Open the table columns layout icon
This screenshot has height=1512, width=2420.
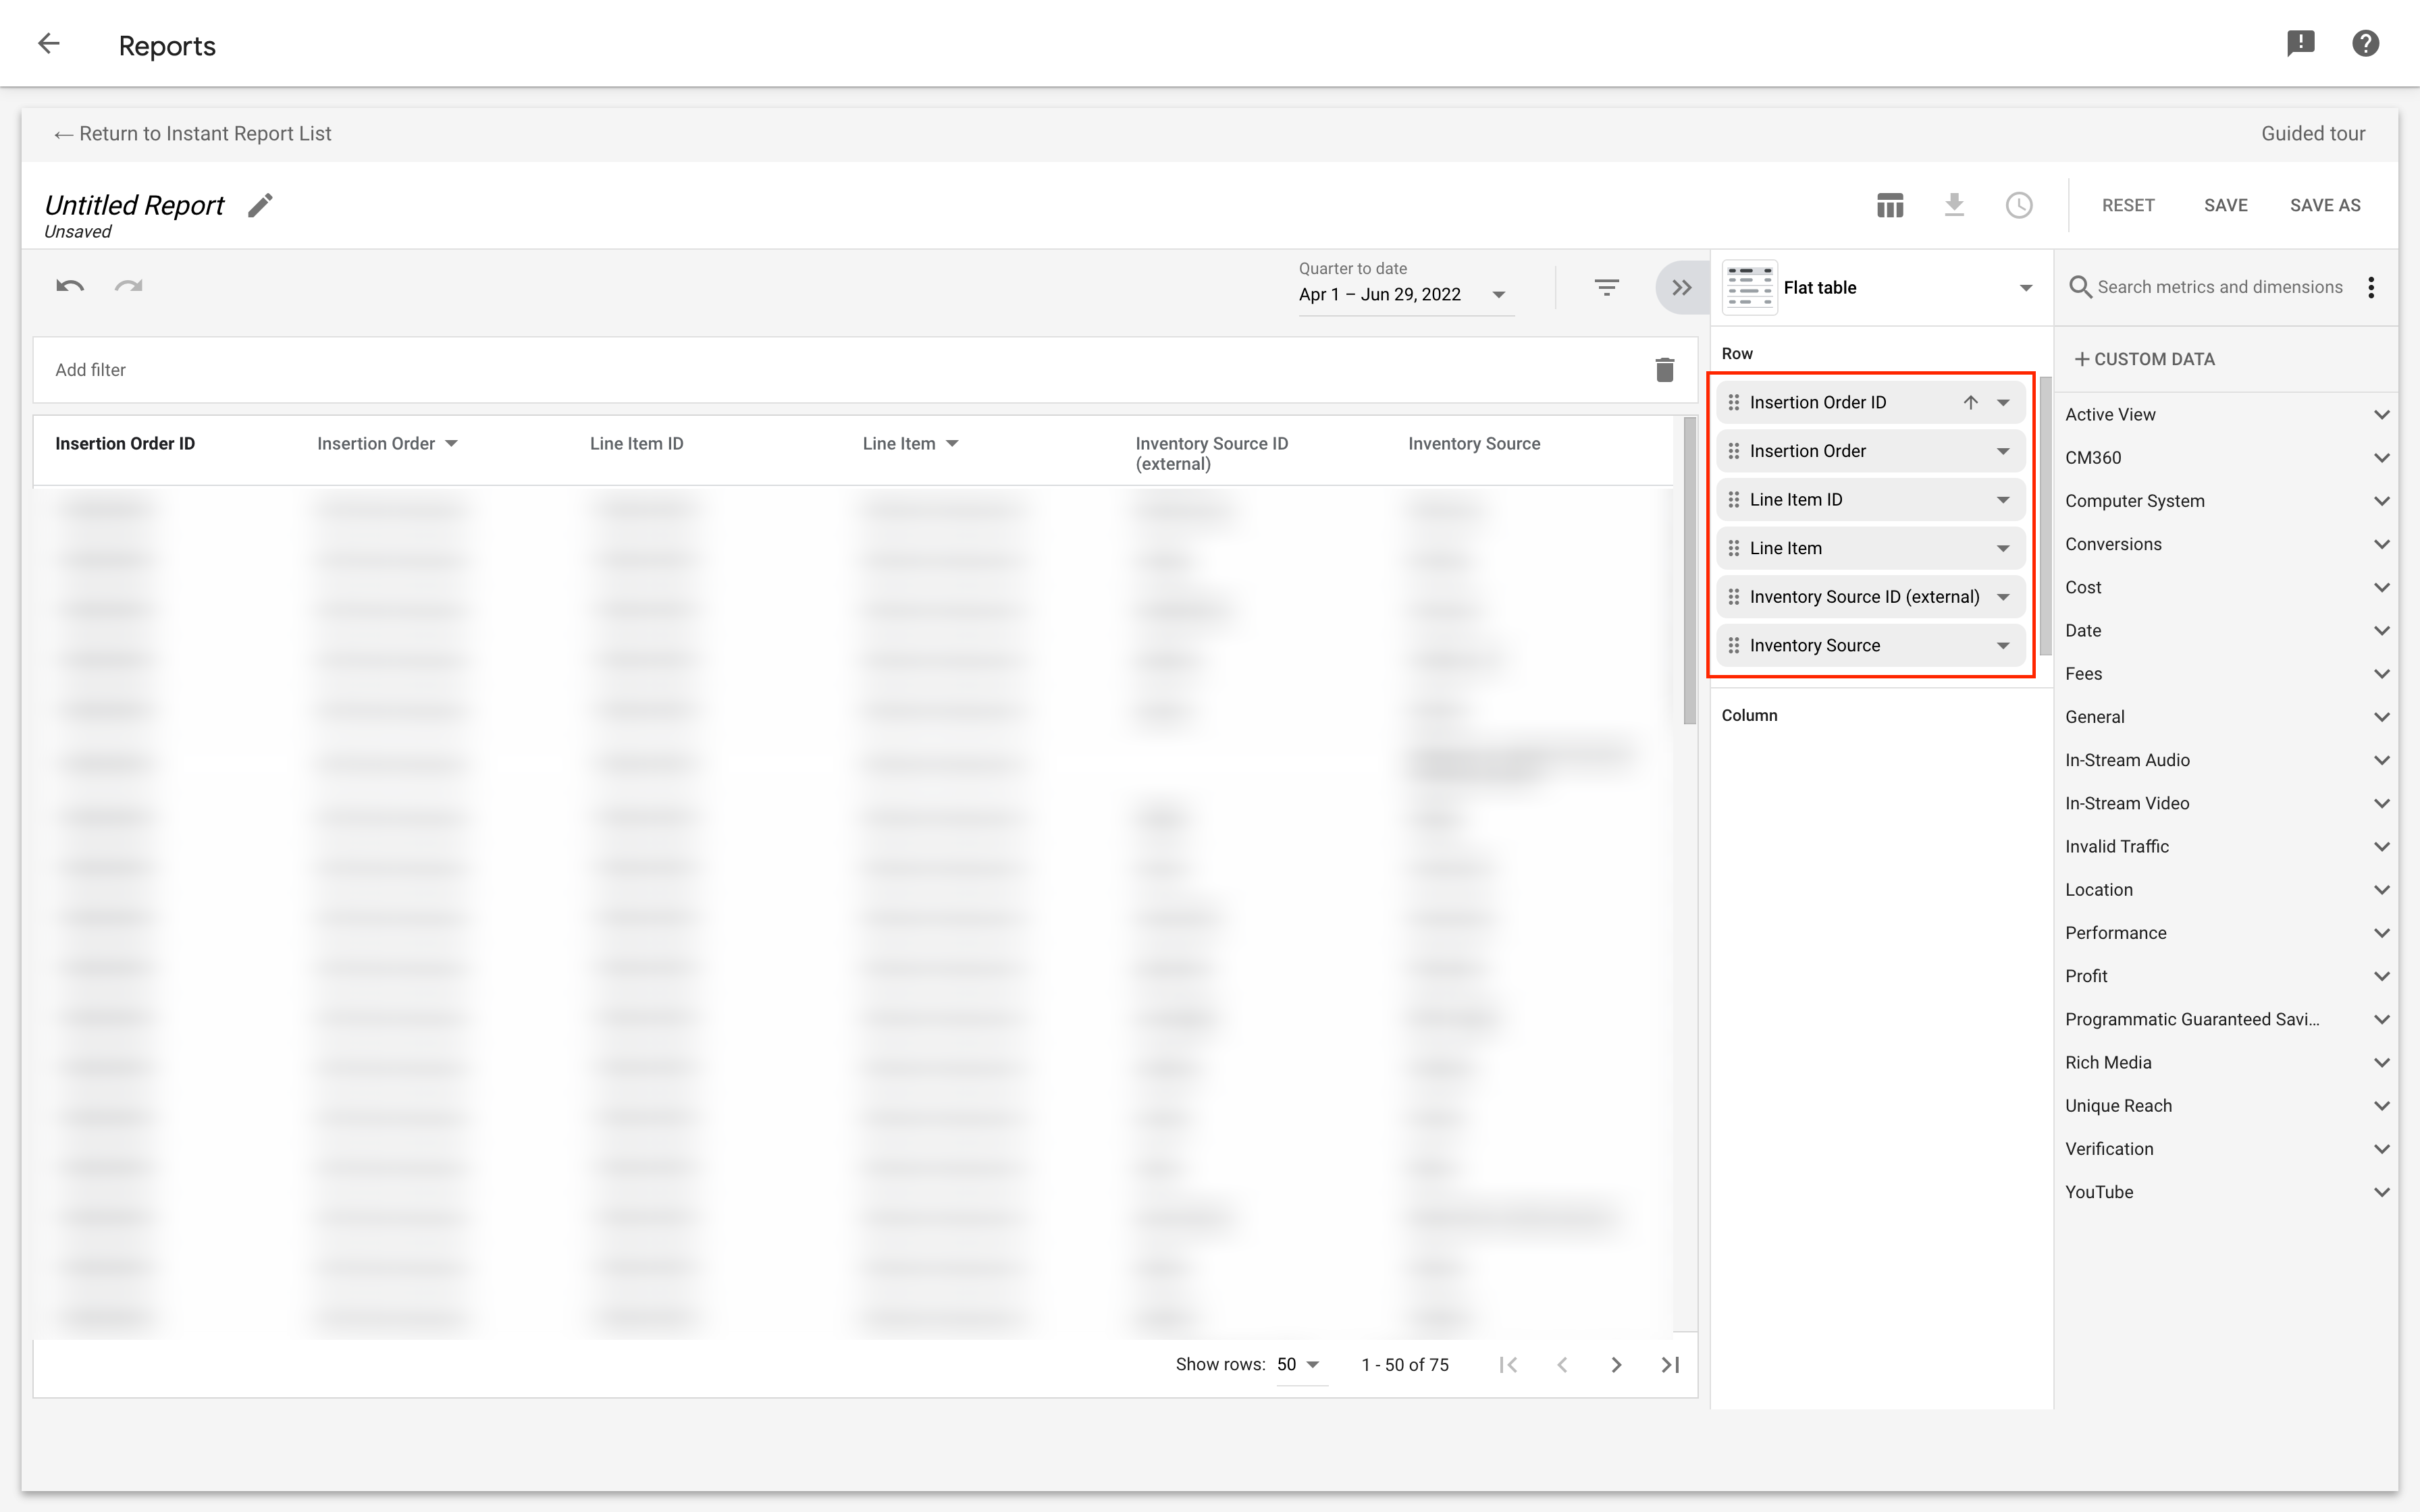[1889, 205]
